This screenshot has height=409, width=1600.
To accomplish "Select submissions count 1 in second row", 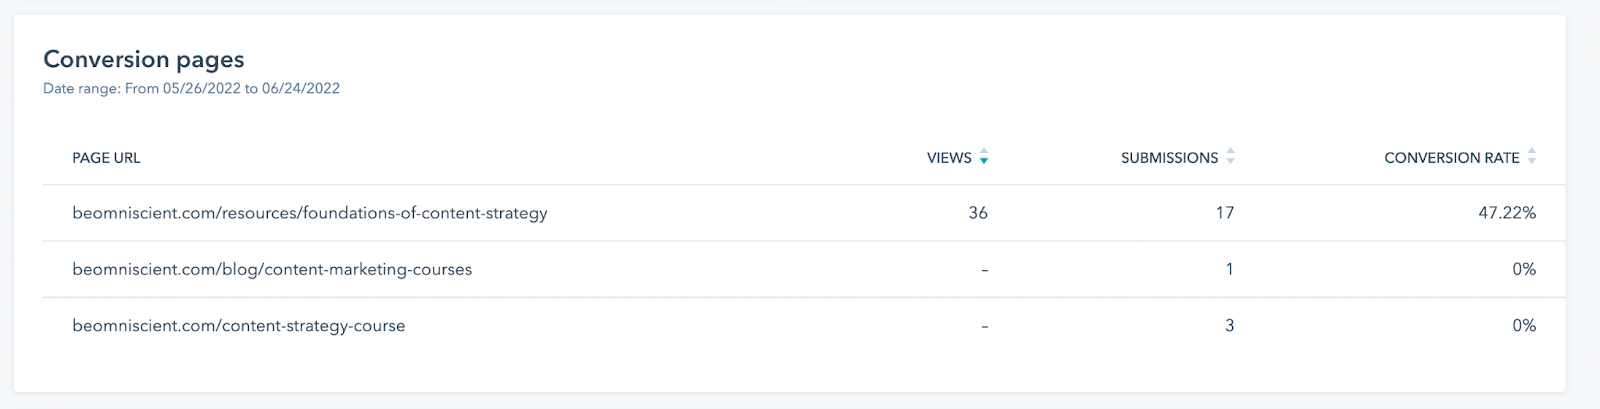I will [x=1230, y=269].
